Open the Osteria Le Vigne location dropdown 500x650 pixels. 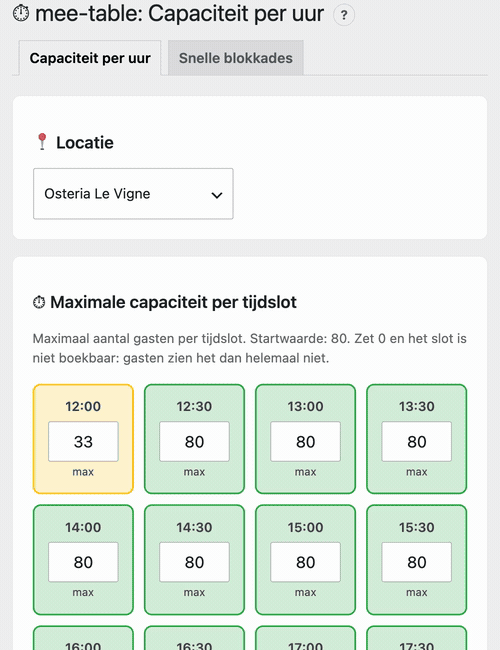point(133,194)
